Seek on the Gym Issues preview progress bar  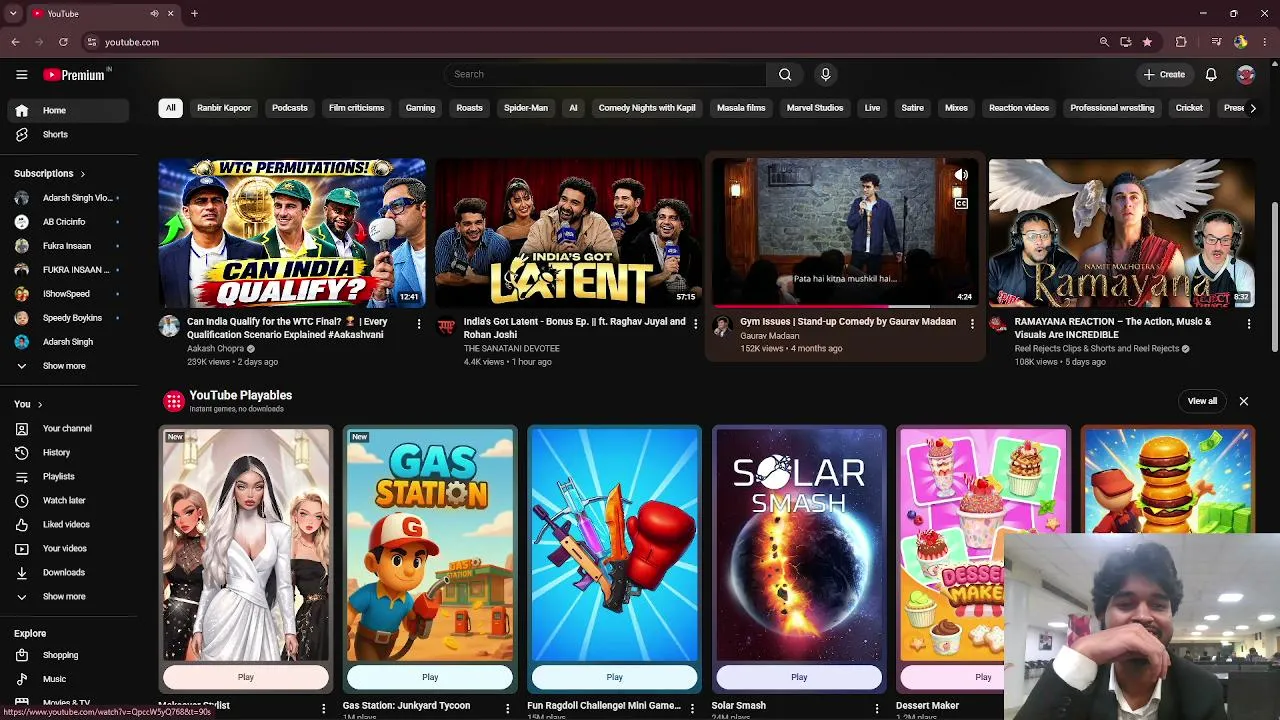[x=845, y=306]
